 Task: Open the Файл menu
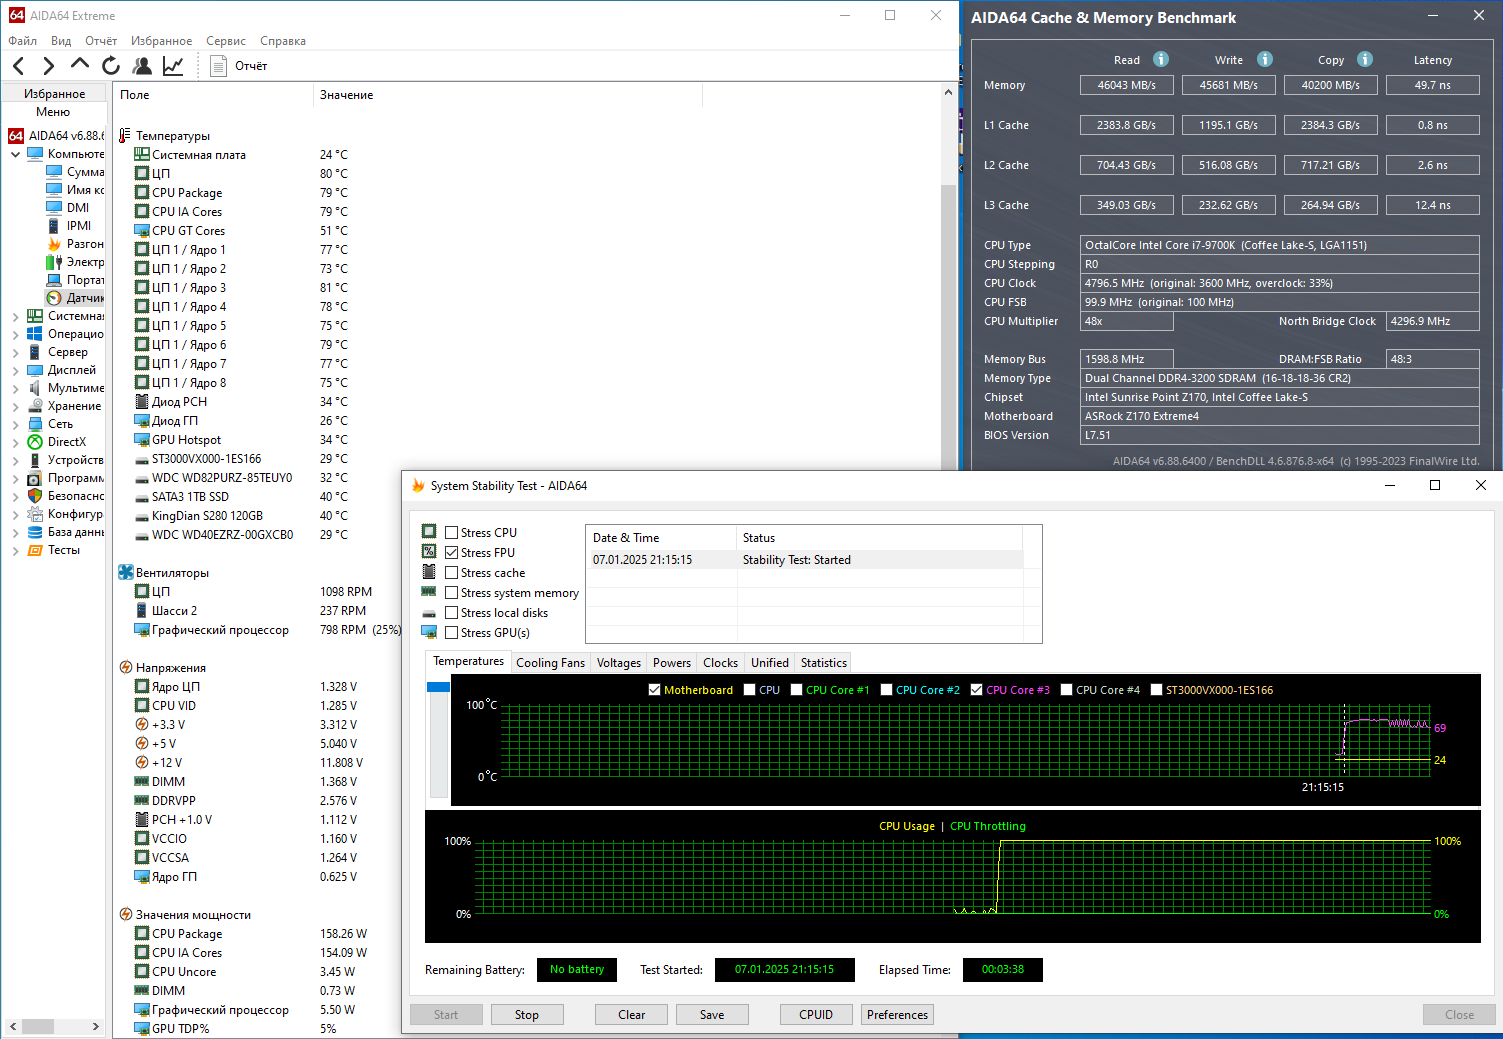(23, 41)
